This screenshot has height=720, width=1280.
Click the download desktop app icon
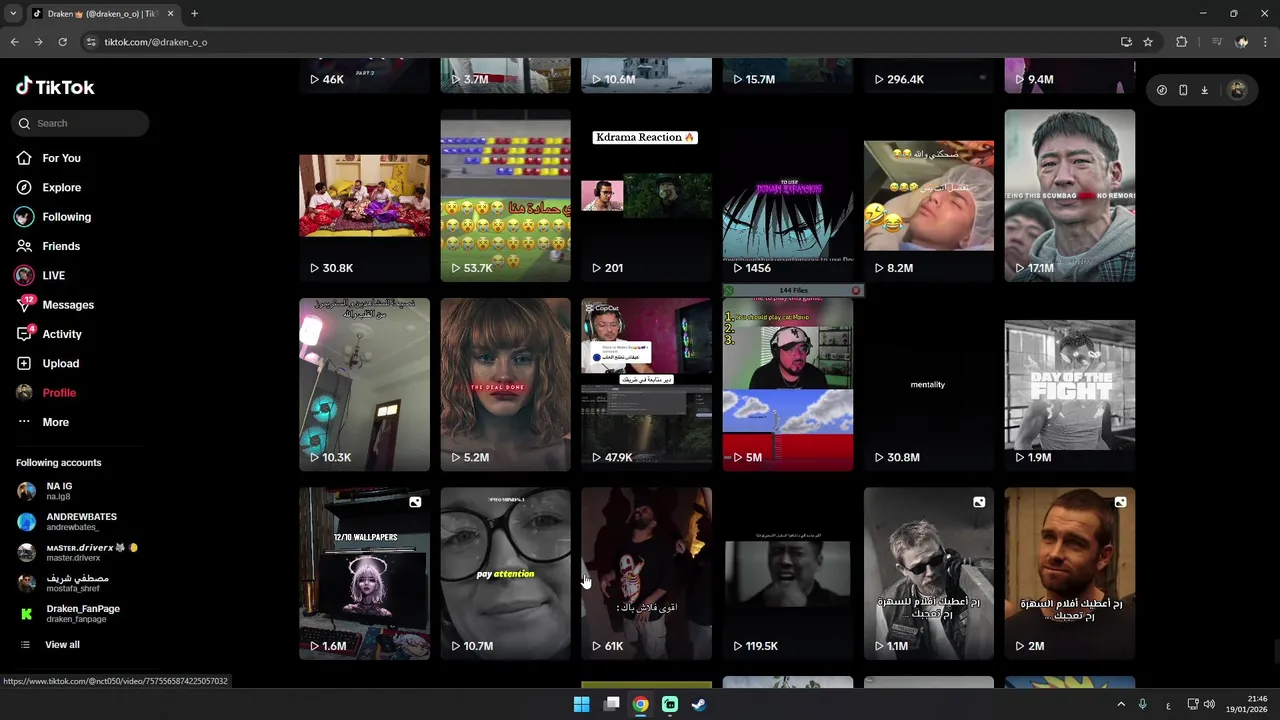1204,90
